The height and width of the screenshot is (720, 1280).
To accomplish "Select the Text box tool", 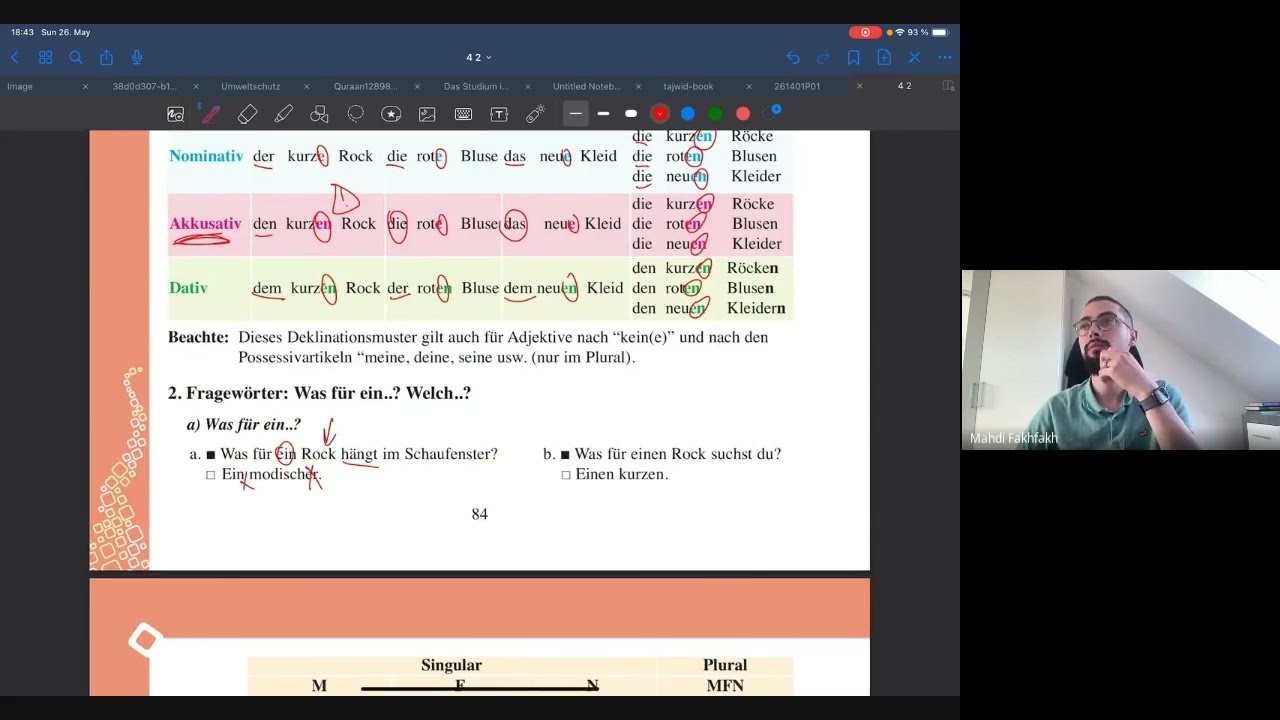I will coord(499,114).
